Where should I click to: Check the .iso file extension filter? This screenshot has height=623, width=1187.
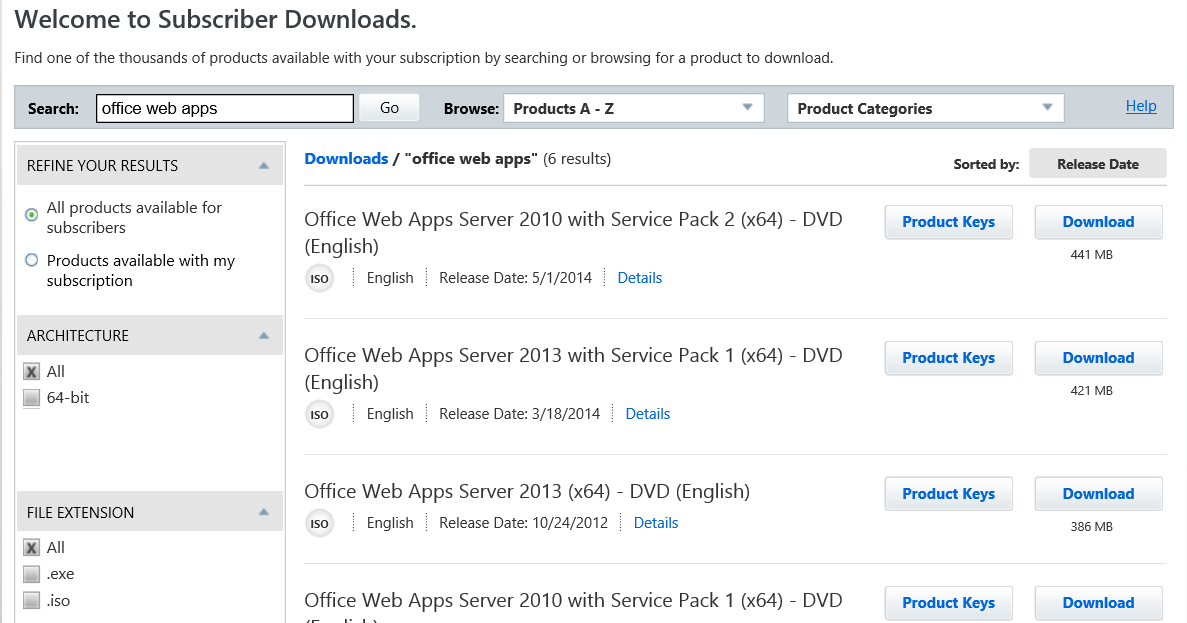click(x=31, y=600)
